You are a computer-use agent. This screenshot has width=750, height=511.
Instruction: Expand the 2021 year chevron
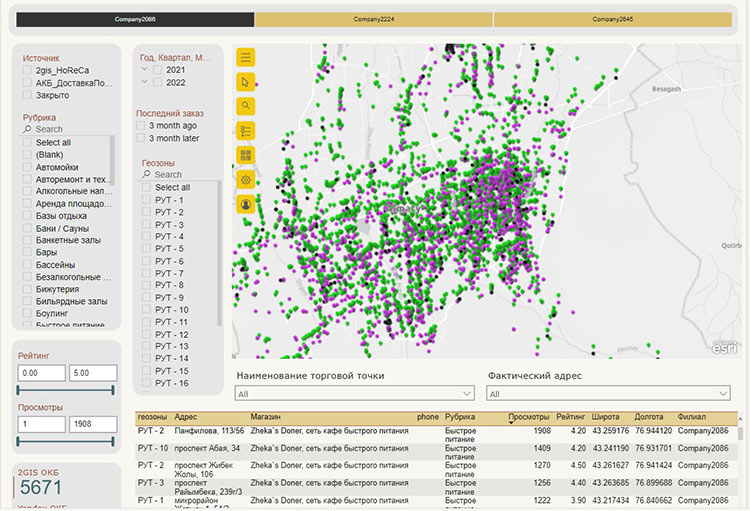pyautogui.click(x=144, y=70)
